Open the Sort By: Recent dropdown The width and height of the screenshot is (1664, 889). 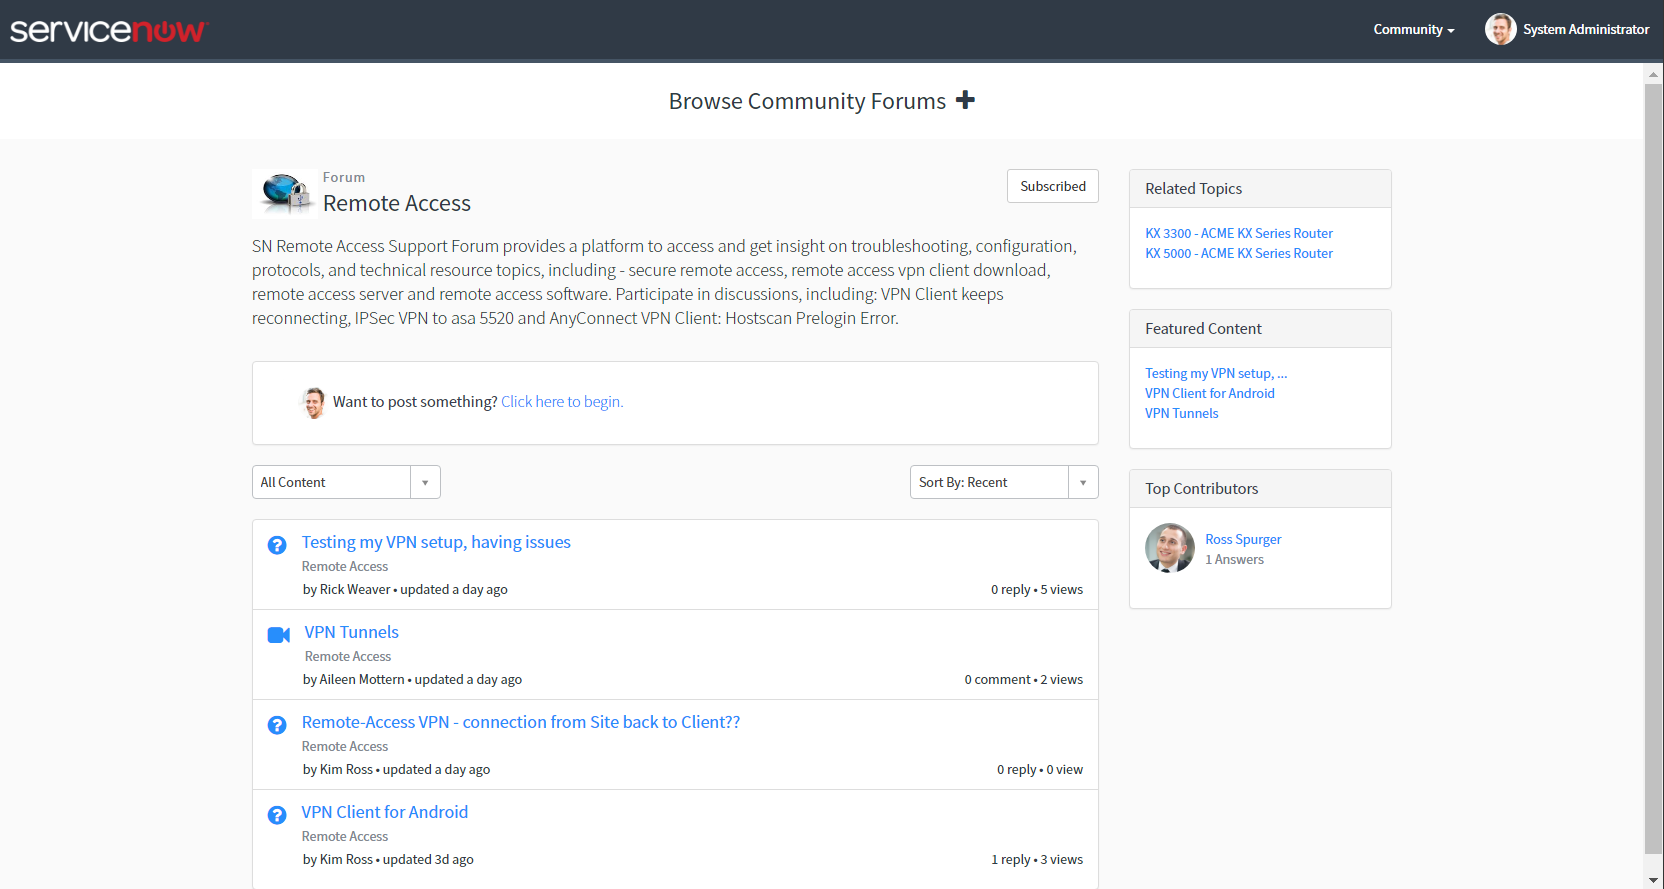(1004, 482)
